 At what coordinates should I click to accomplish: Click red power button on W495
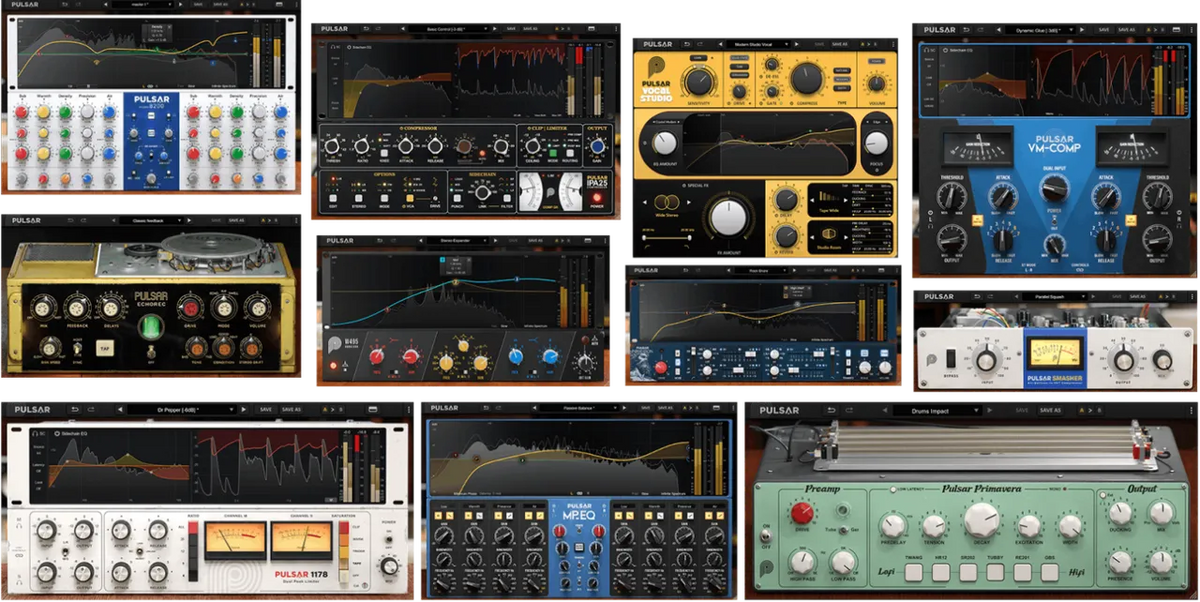pos(335,367)
